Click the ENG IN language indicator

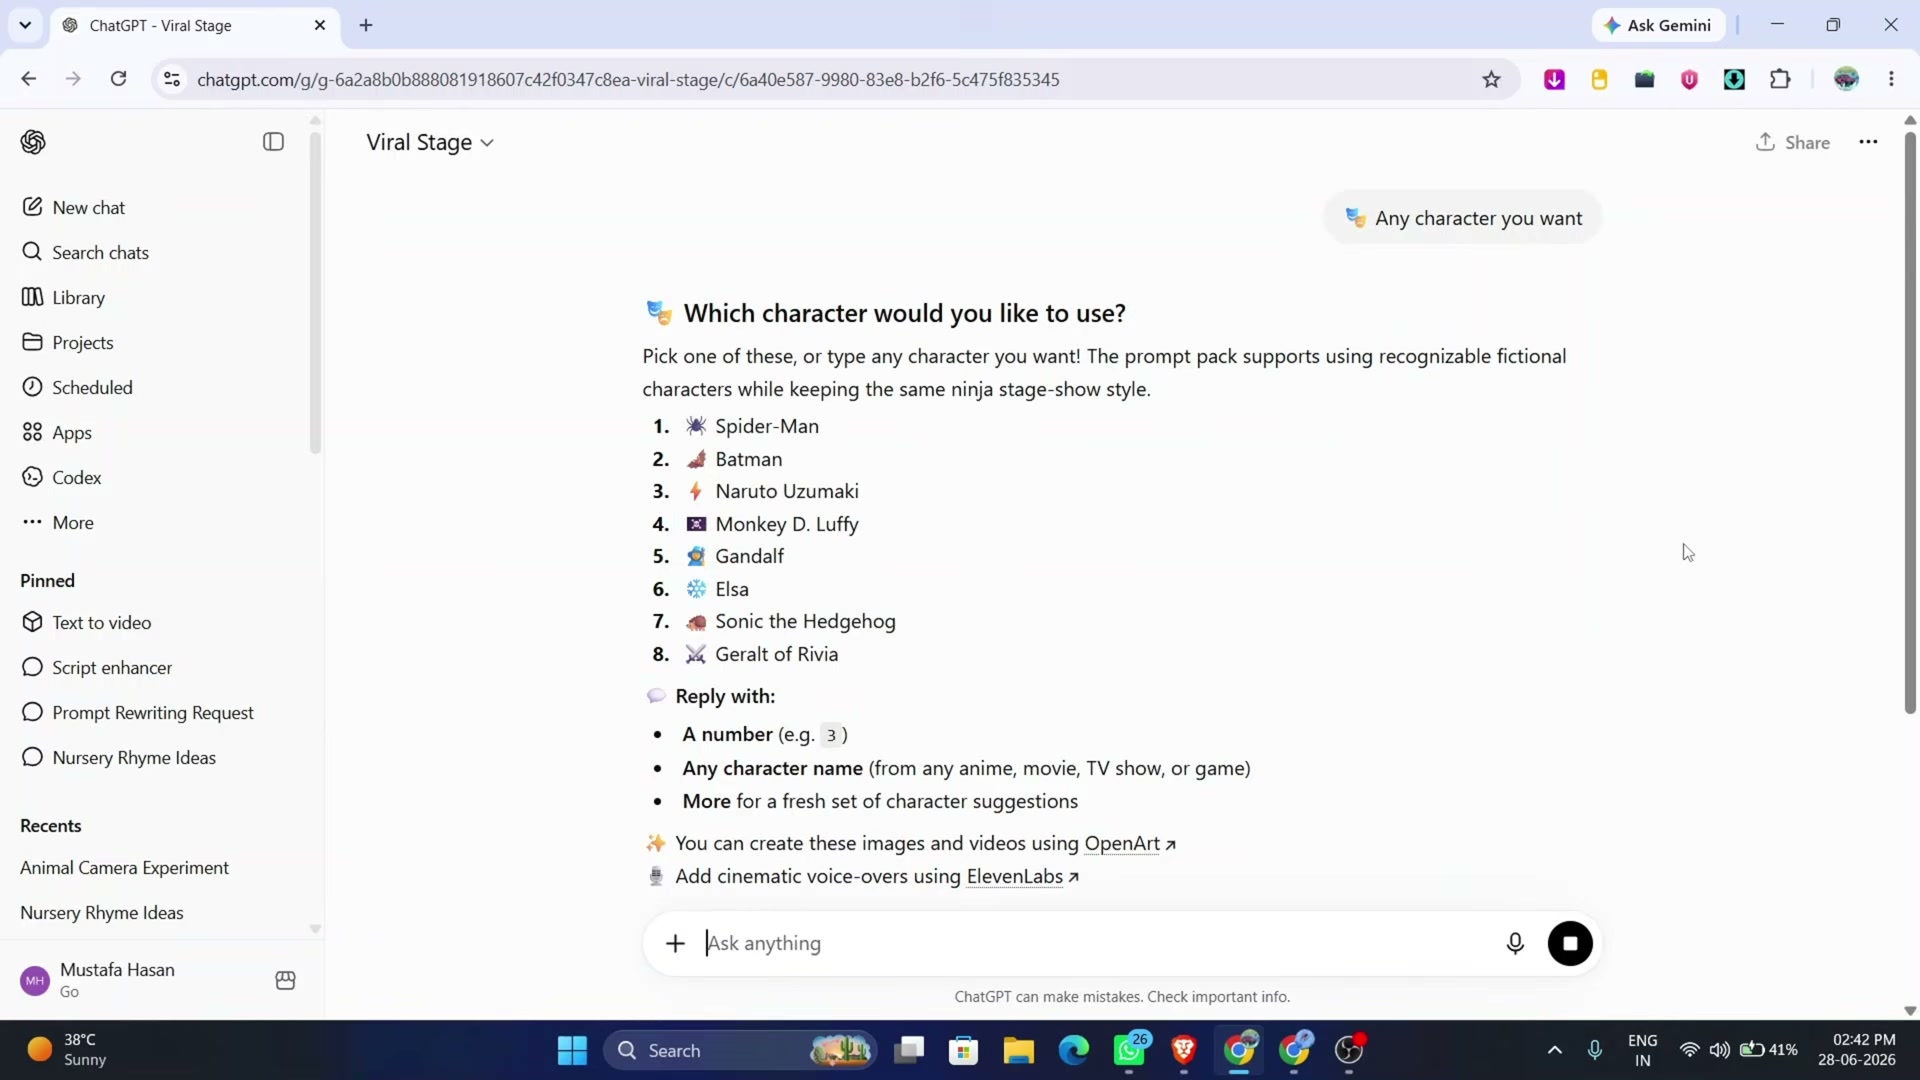tap(1642, 1050)
